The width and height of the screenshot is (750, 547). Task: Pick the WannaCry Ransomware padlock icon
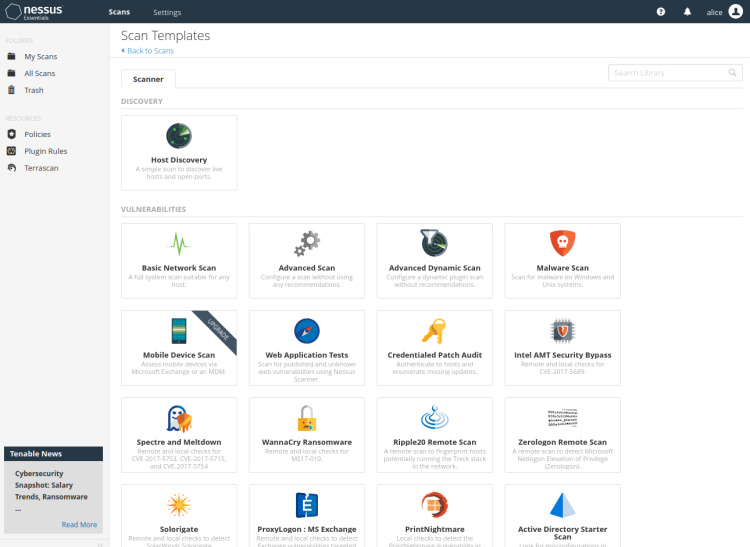(306, 418)
